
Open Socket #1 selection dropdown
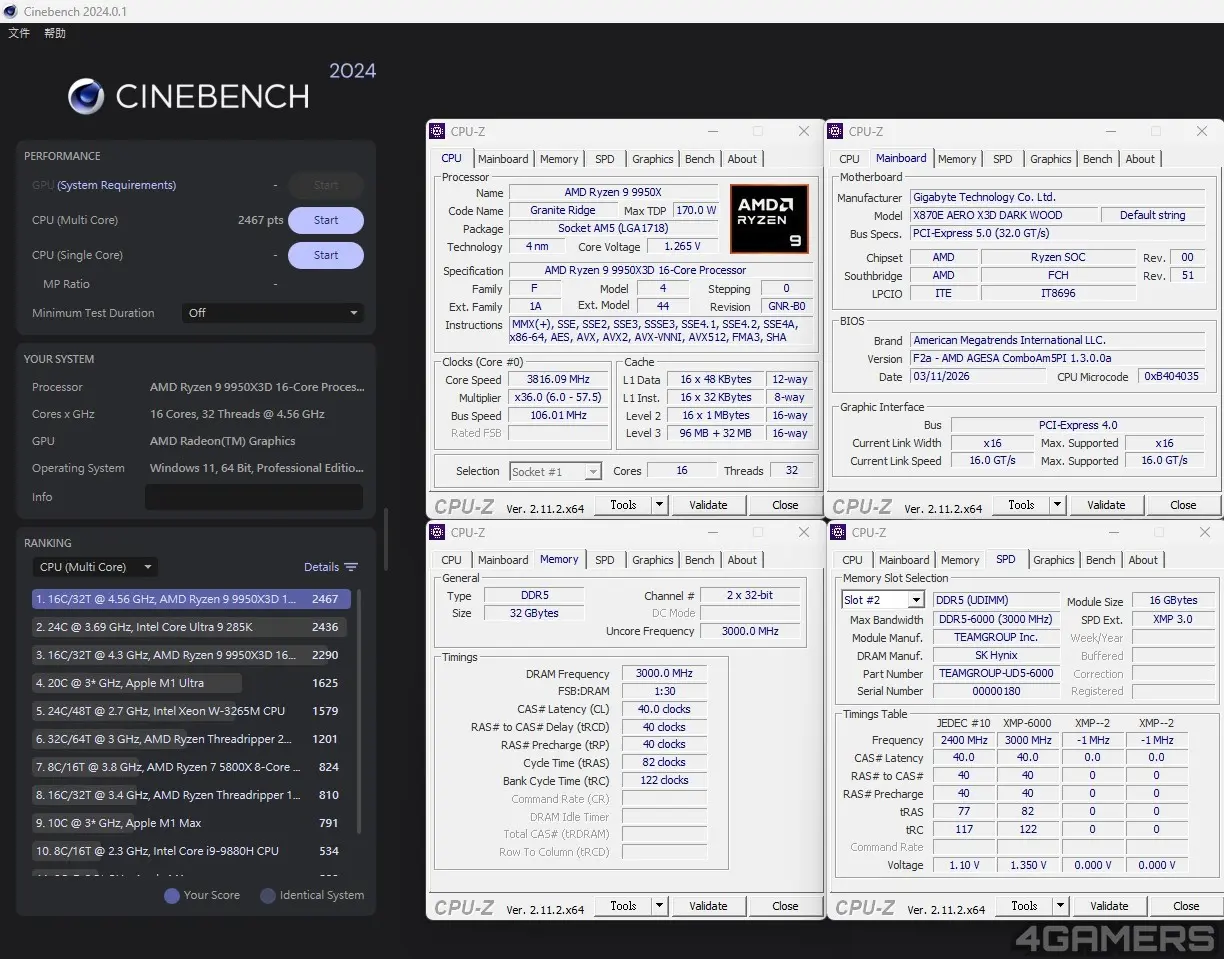click(555, 471)
